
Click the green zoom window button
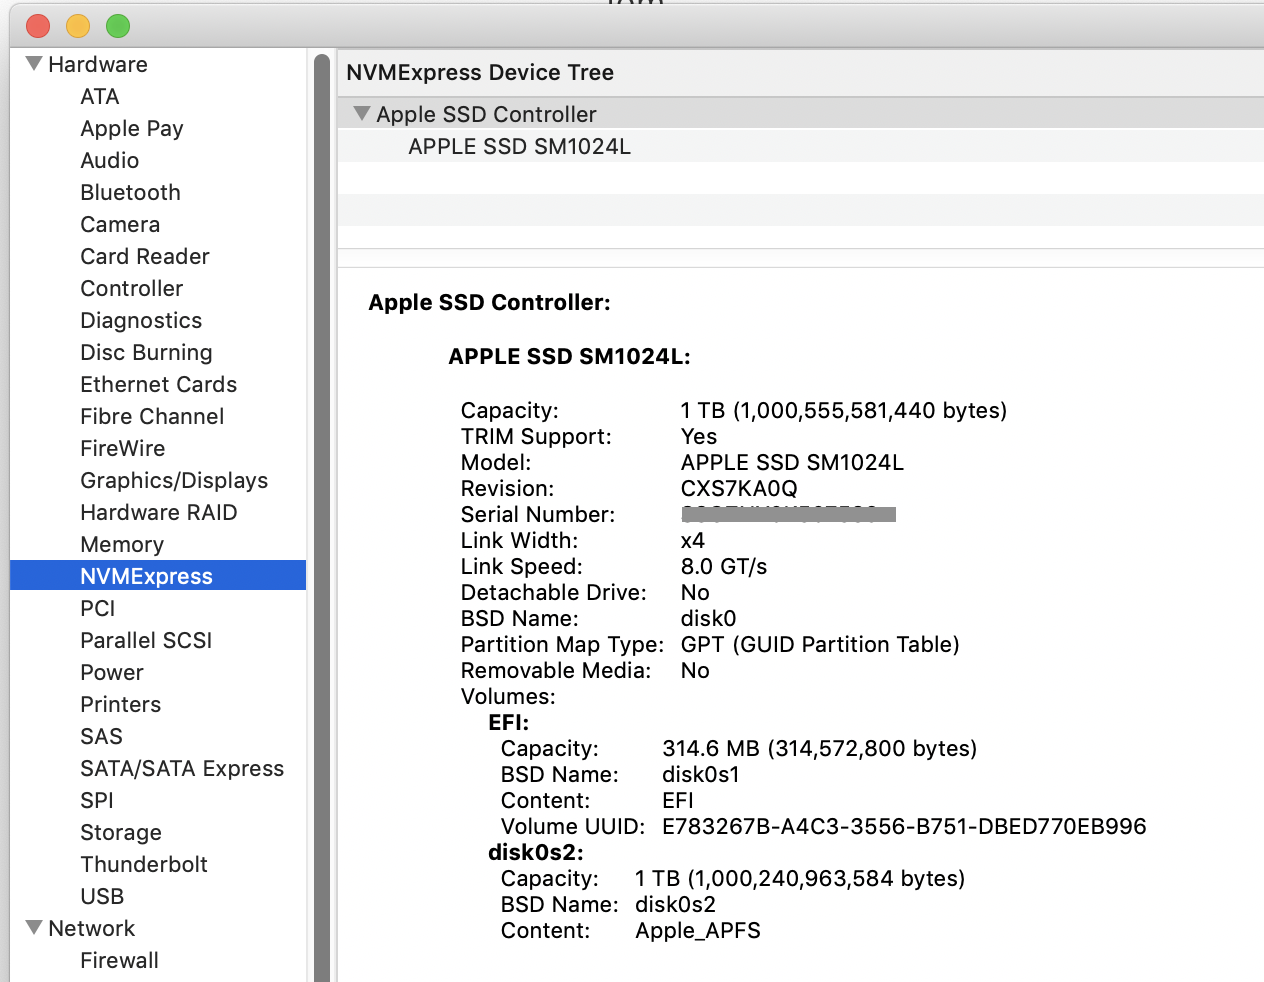(118, 26)
